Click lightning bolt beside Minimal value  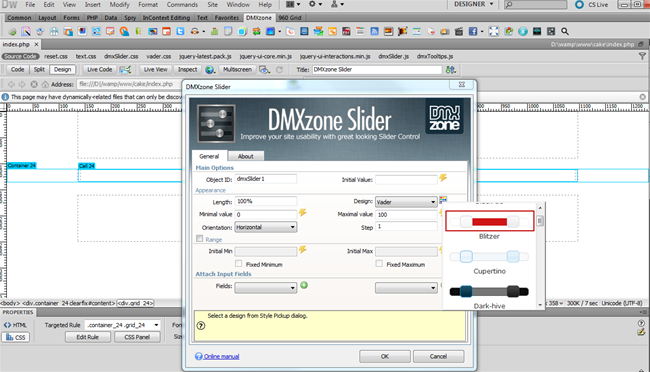pos(303,213)
